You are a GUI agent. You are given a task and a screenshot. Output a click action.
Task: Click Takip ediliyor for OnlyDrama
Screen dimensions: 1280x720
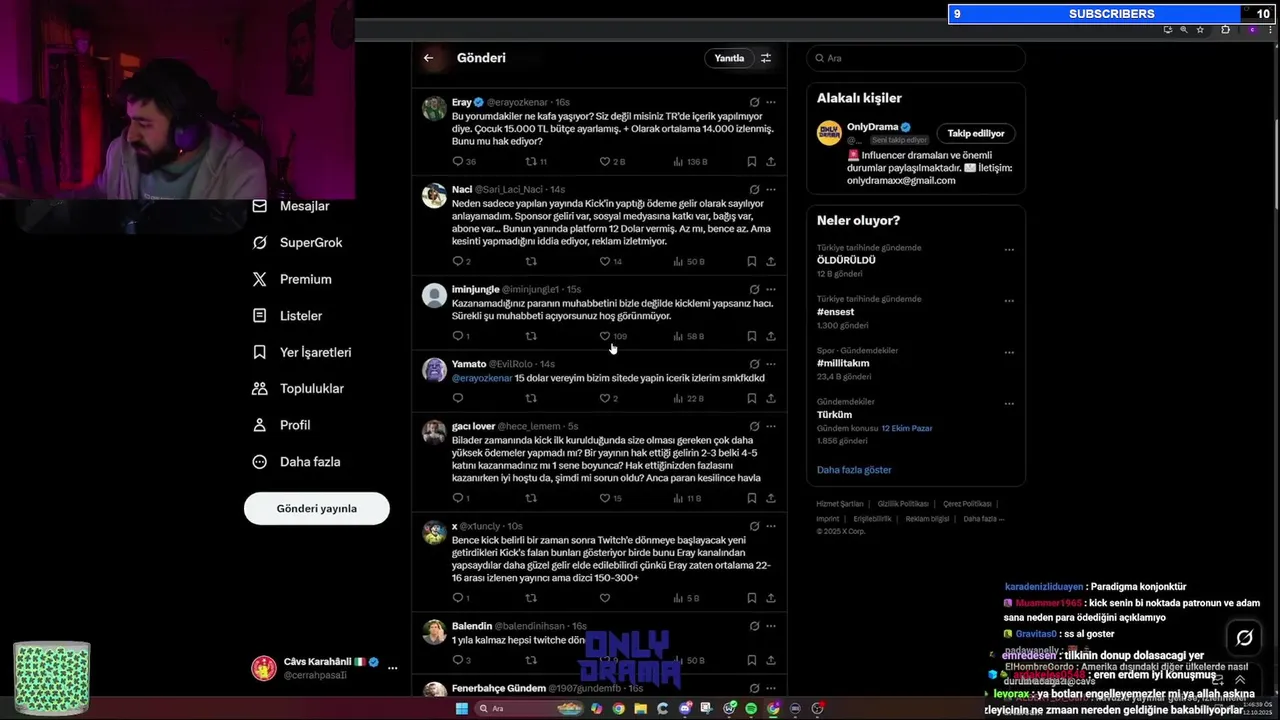click(976, 133)
